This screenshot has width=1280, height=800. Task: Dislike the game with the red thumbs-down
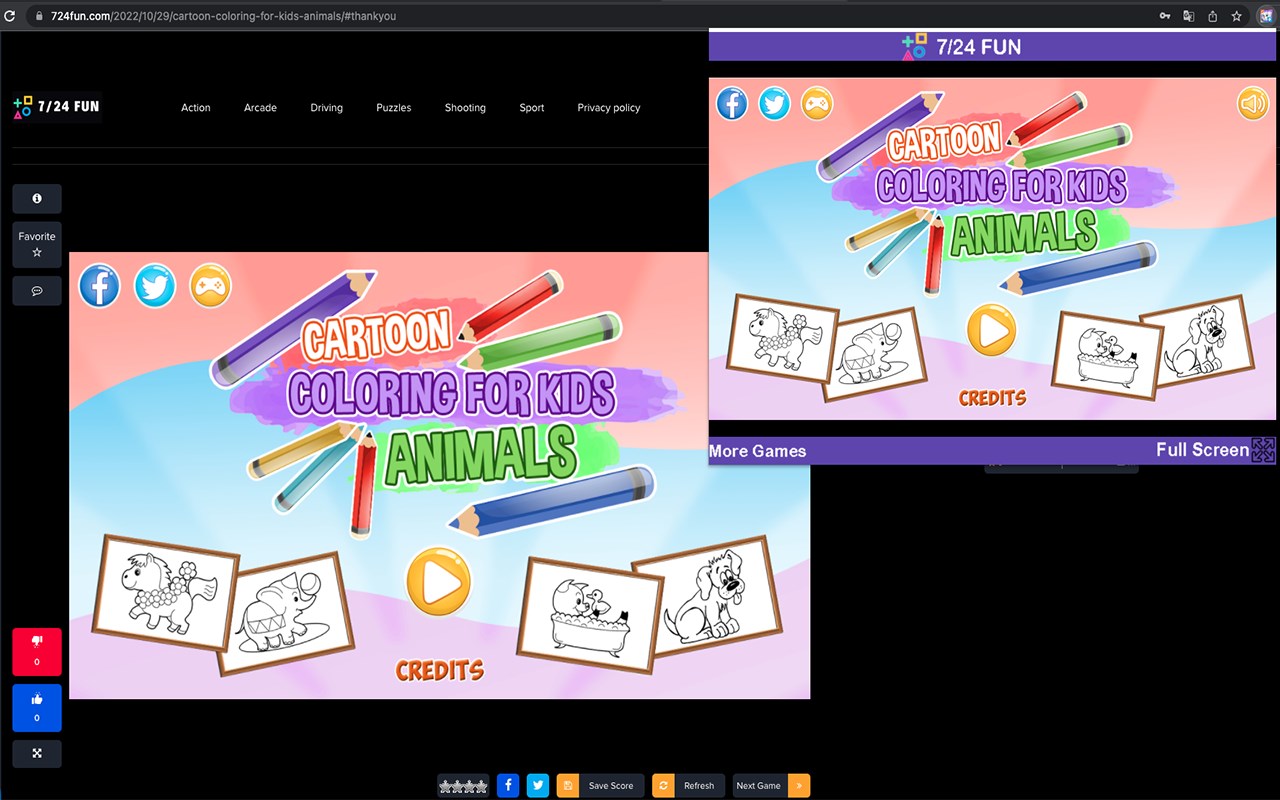[37, 652]
